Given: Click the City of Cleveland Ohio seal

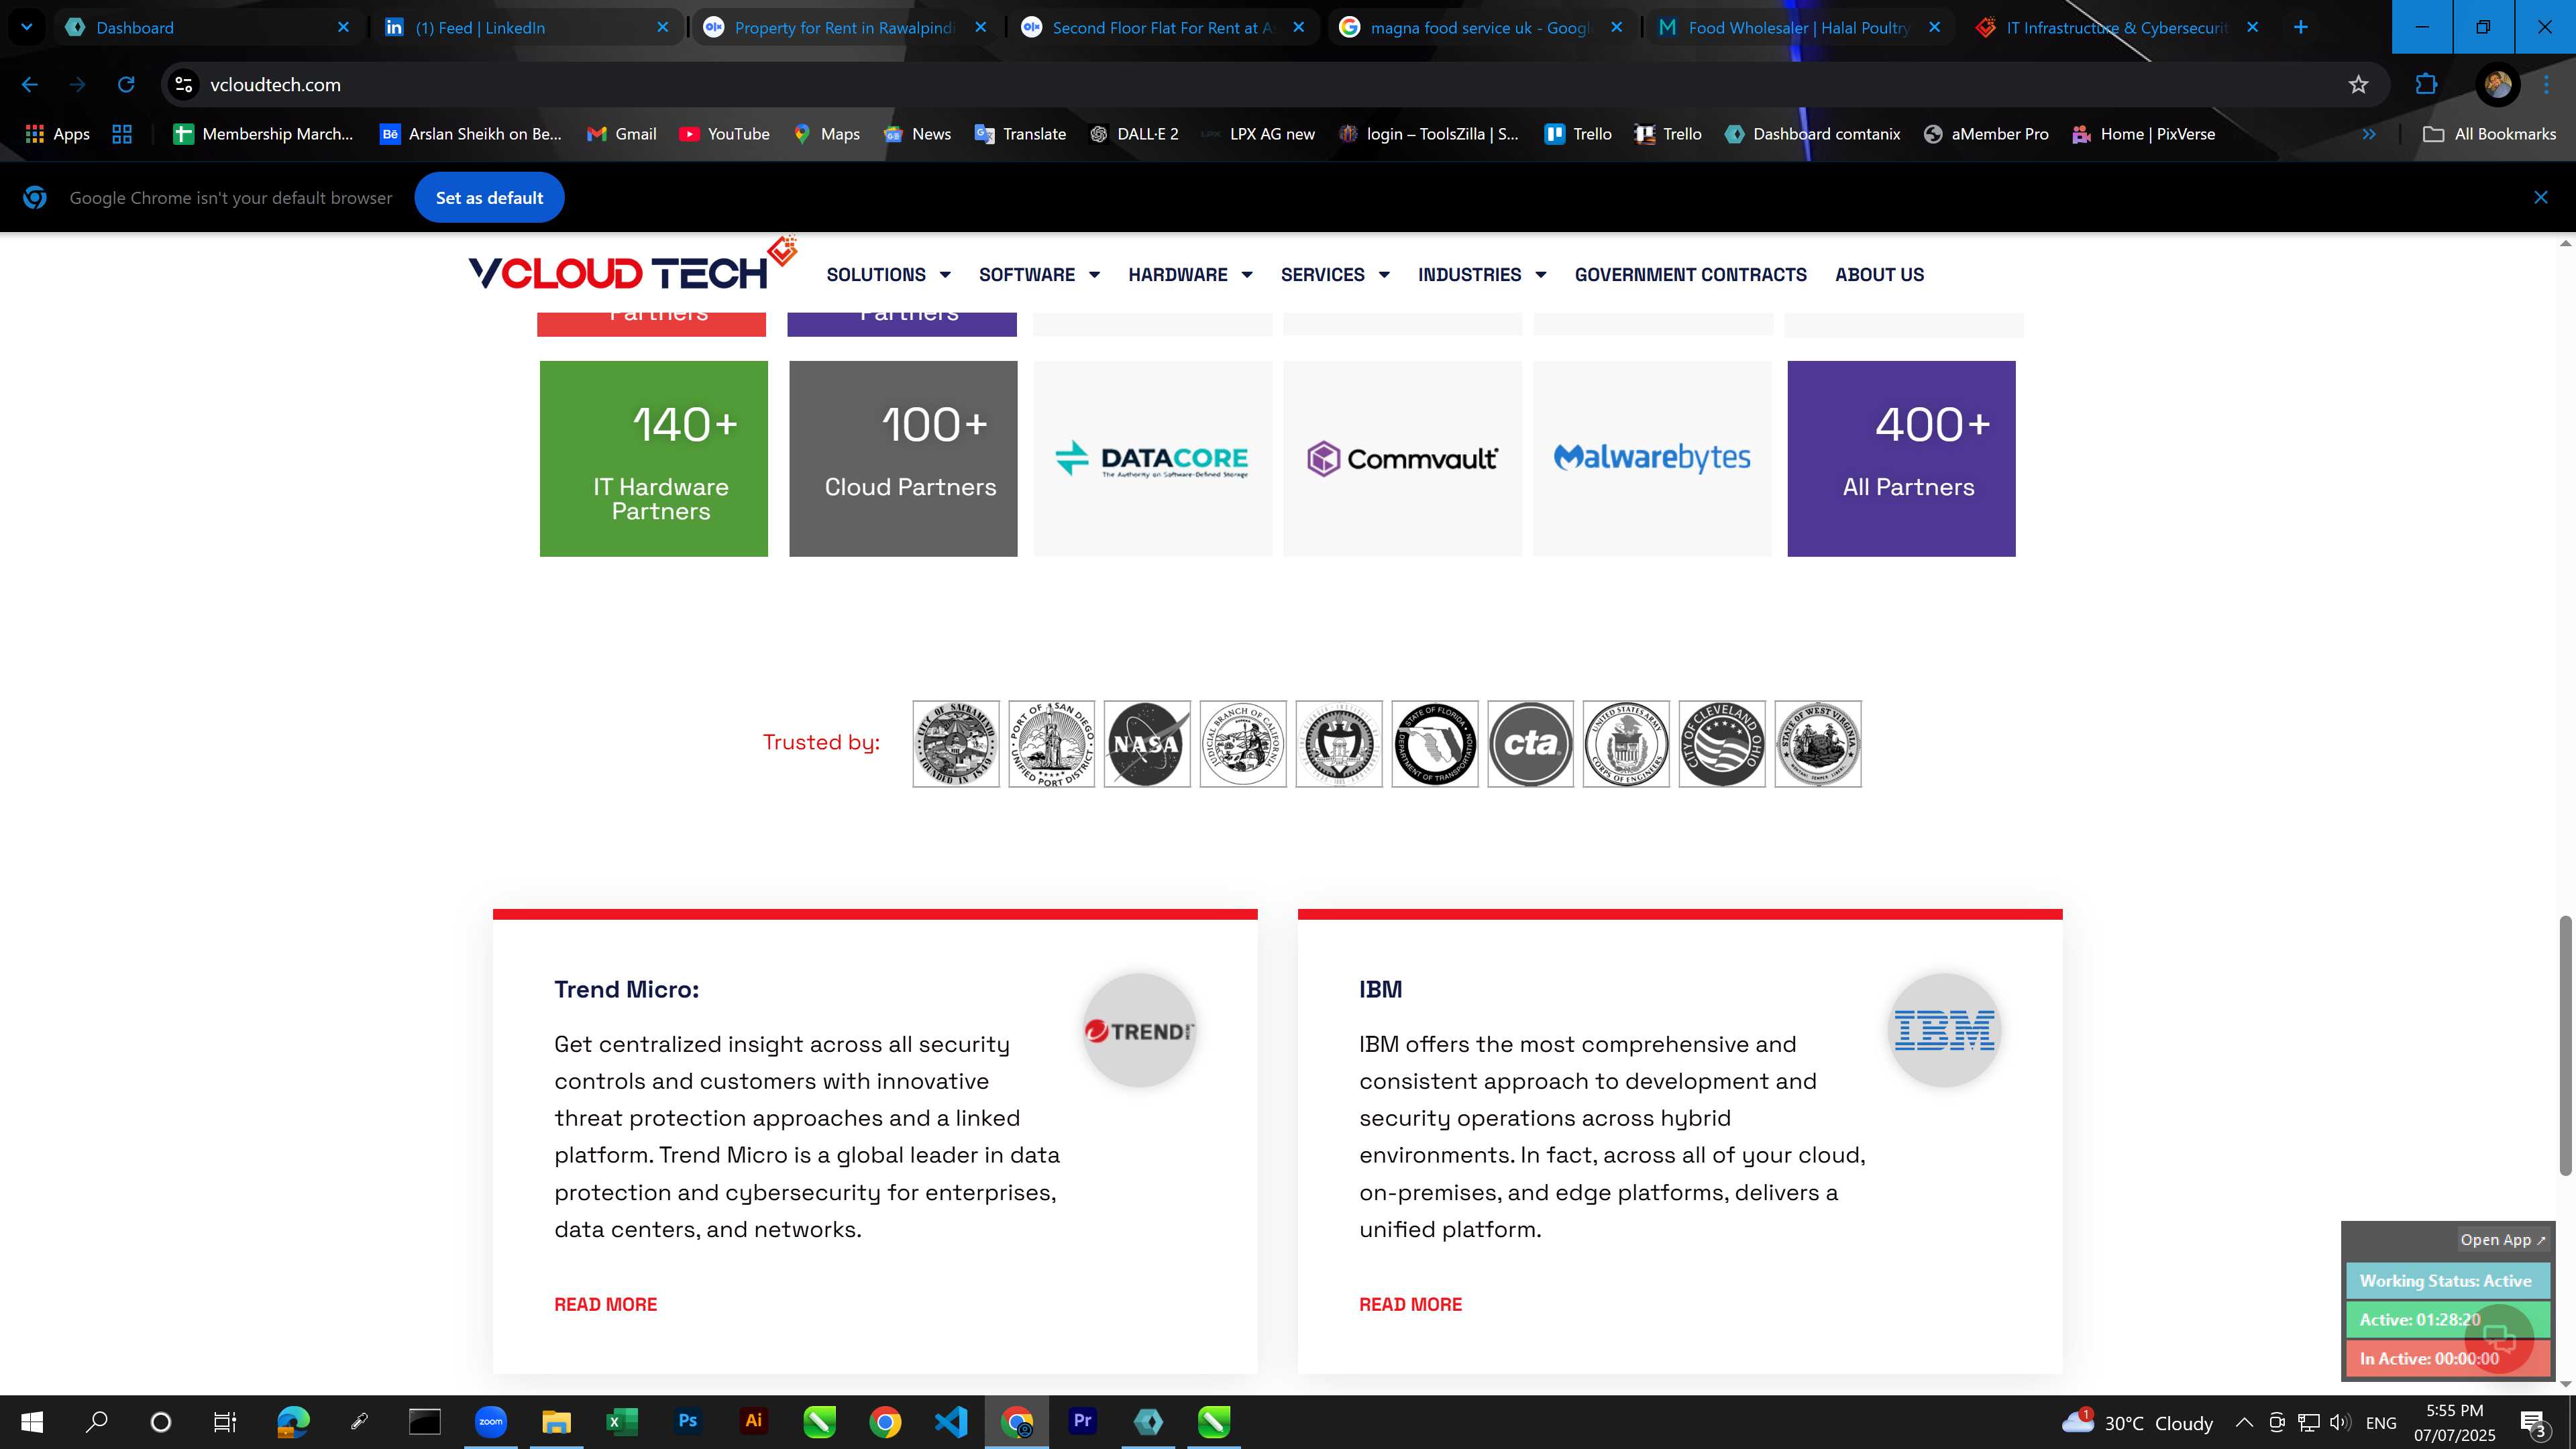Looking at the screenshot, I should pos(1722,744).
